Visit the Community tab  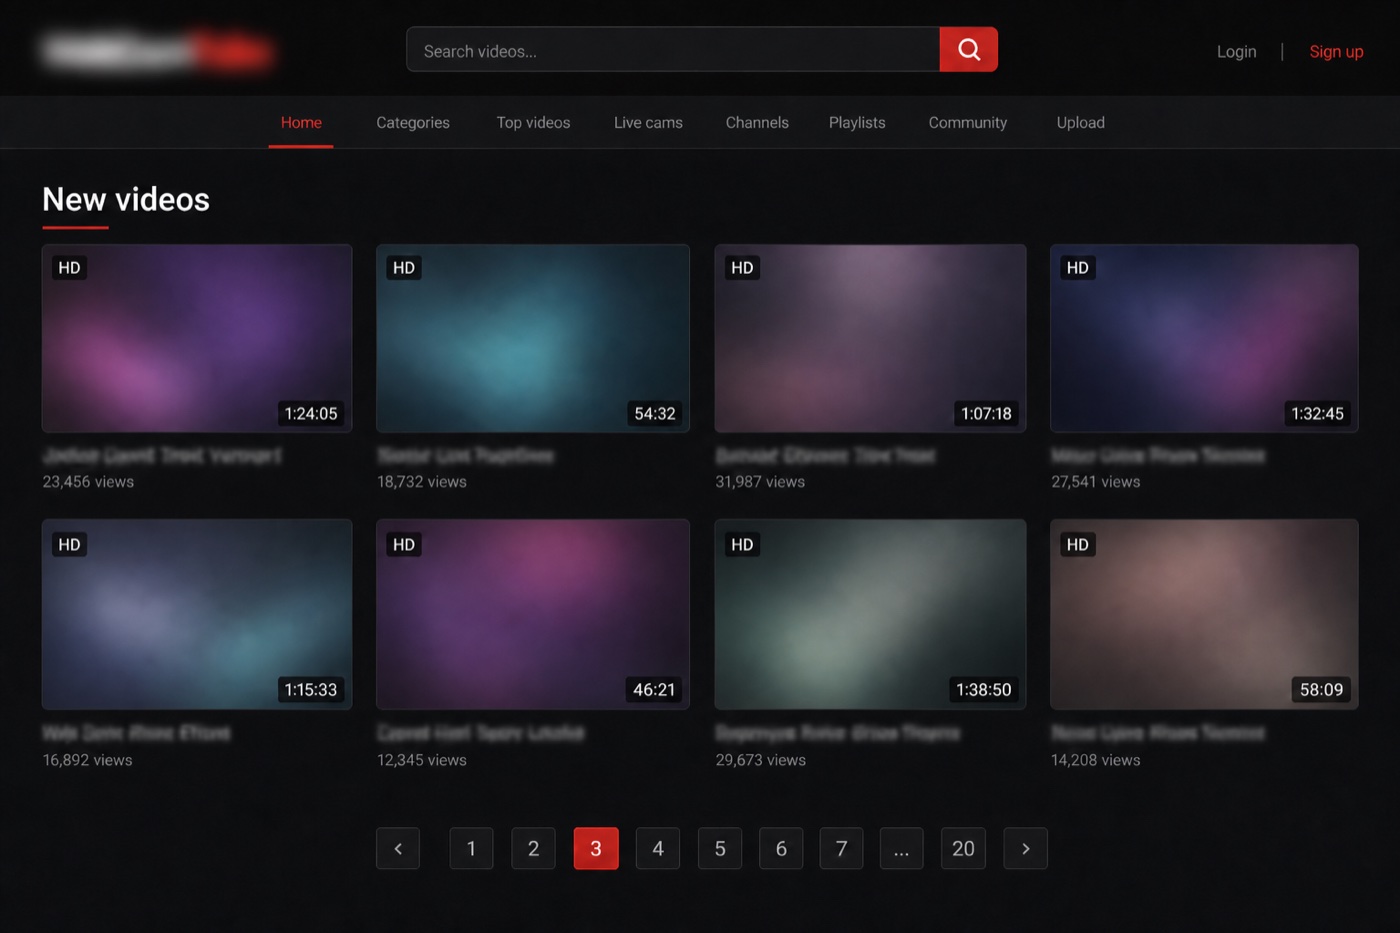point(968,122)
